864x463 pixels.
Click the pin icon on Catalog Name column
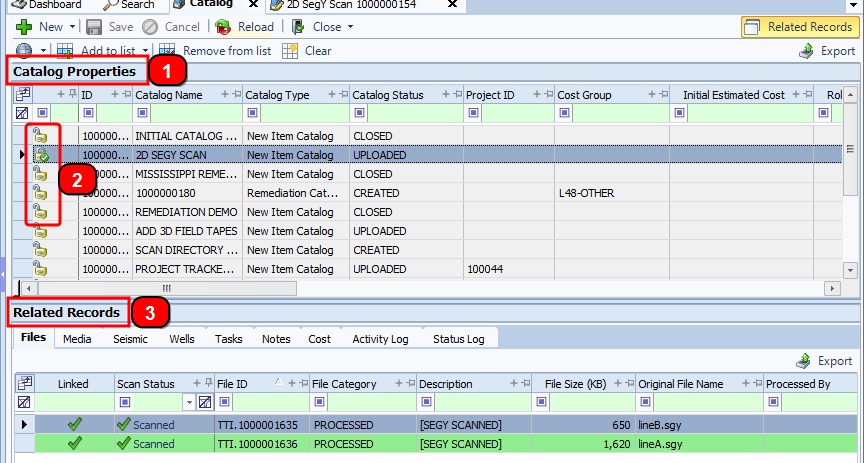(x=236, y=94)
